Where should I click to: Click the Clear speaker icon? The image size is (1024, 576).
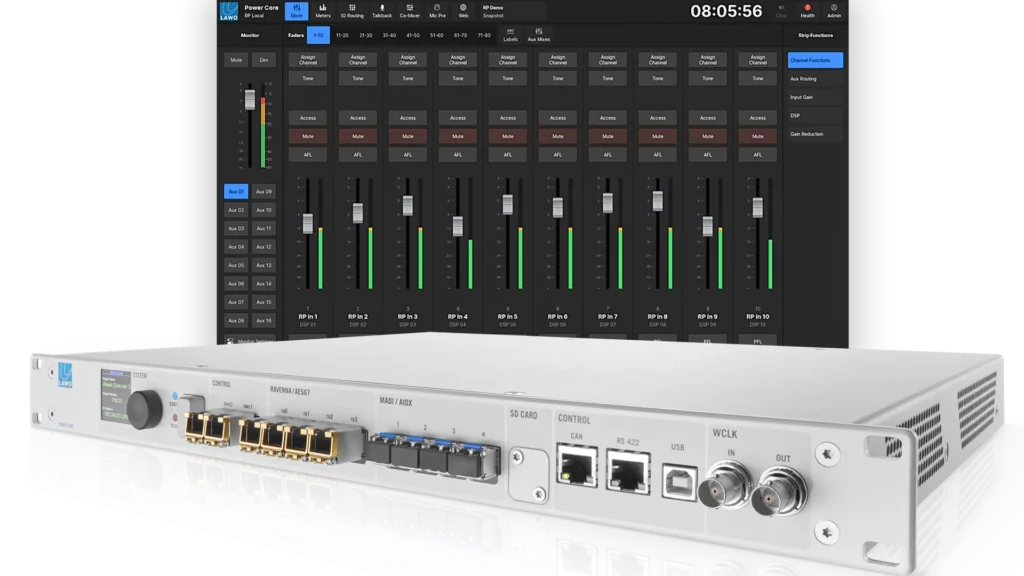point(781,10)
